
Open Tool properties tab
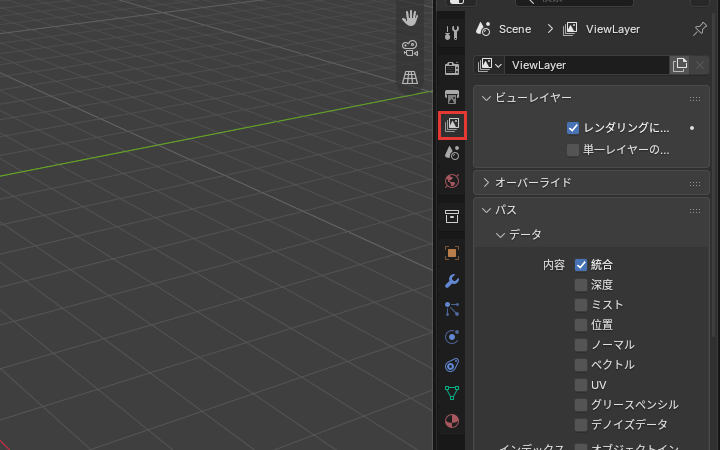pos(452,33)
